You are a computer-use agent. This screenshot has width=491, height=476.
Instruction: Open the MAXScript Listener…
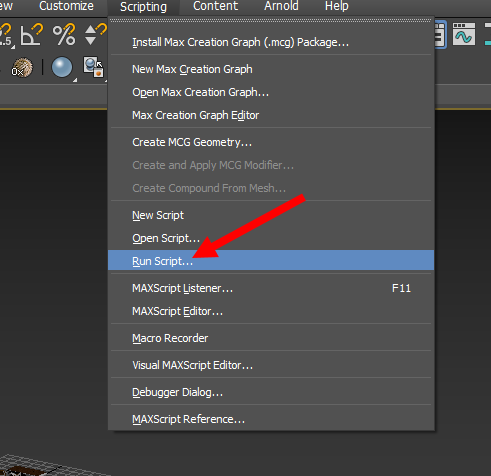(271, 288)
